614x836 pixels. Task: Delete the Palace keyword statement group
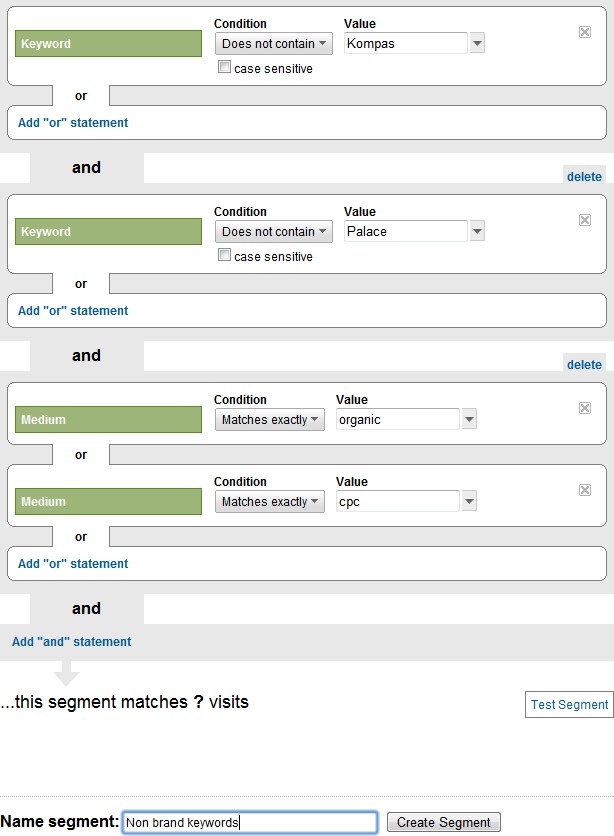coord(584,177)
